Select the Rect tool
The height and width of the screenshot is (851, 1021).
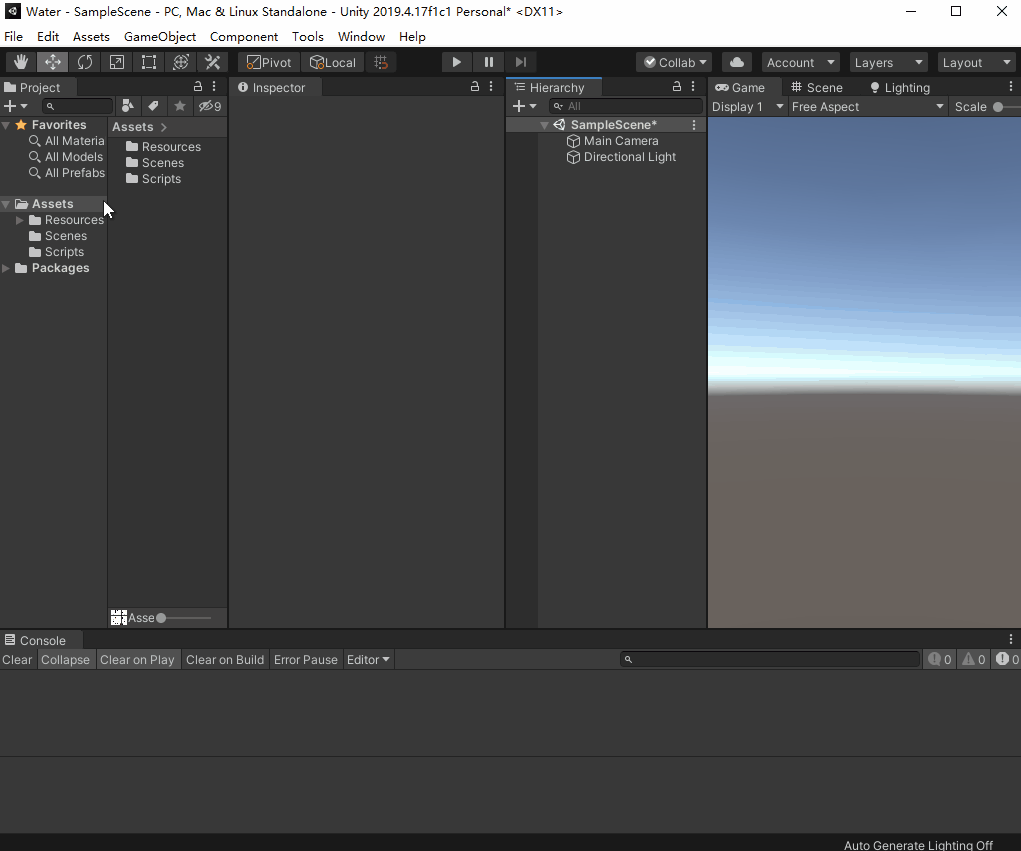[x=148, y=62]
